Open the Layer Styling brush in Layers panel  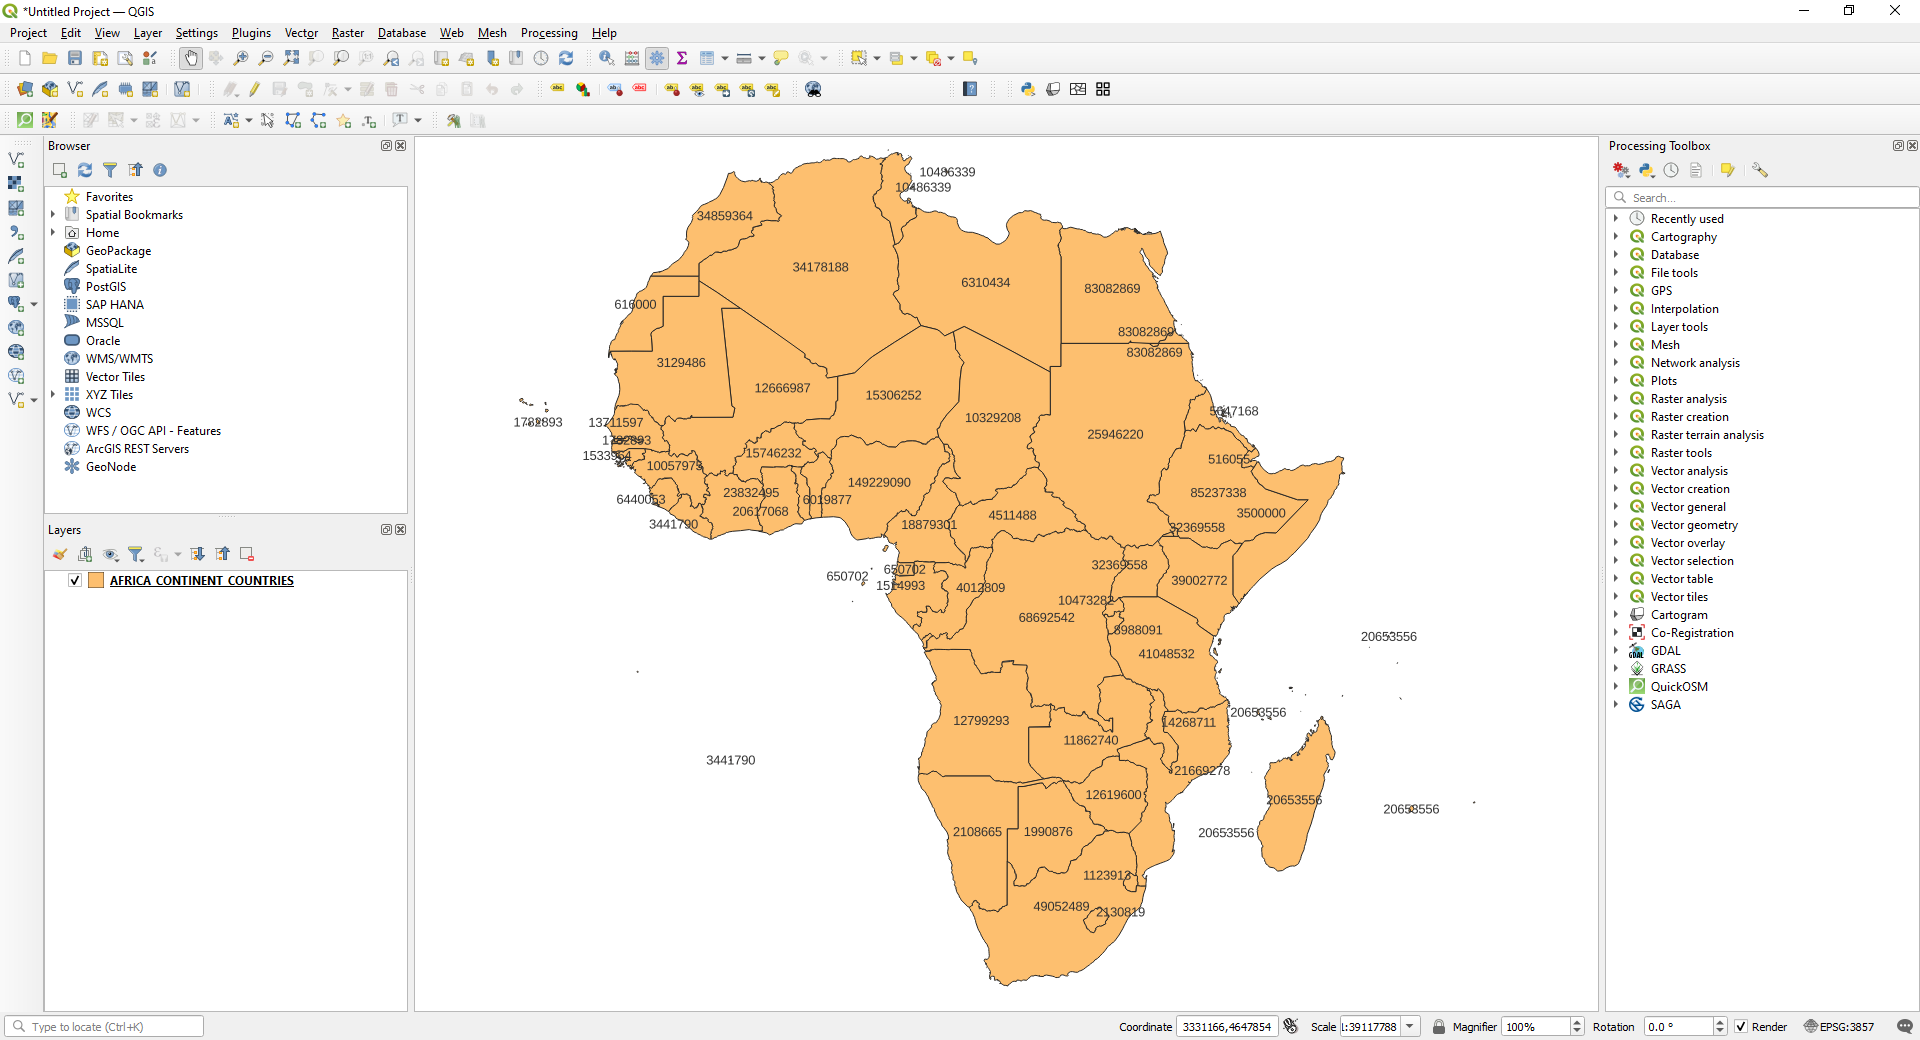(x=60, y=554)
